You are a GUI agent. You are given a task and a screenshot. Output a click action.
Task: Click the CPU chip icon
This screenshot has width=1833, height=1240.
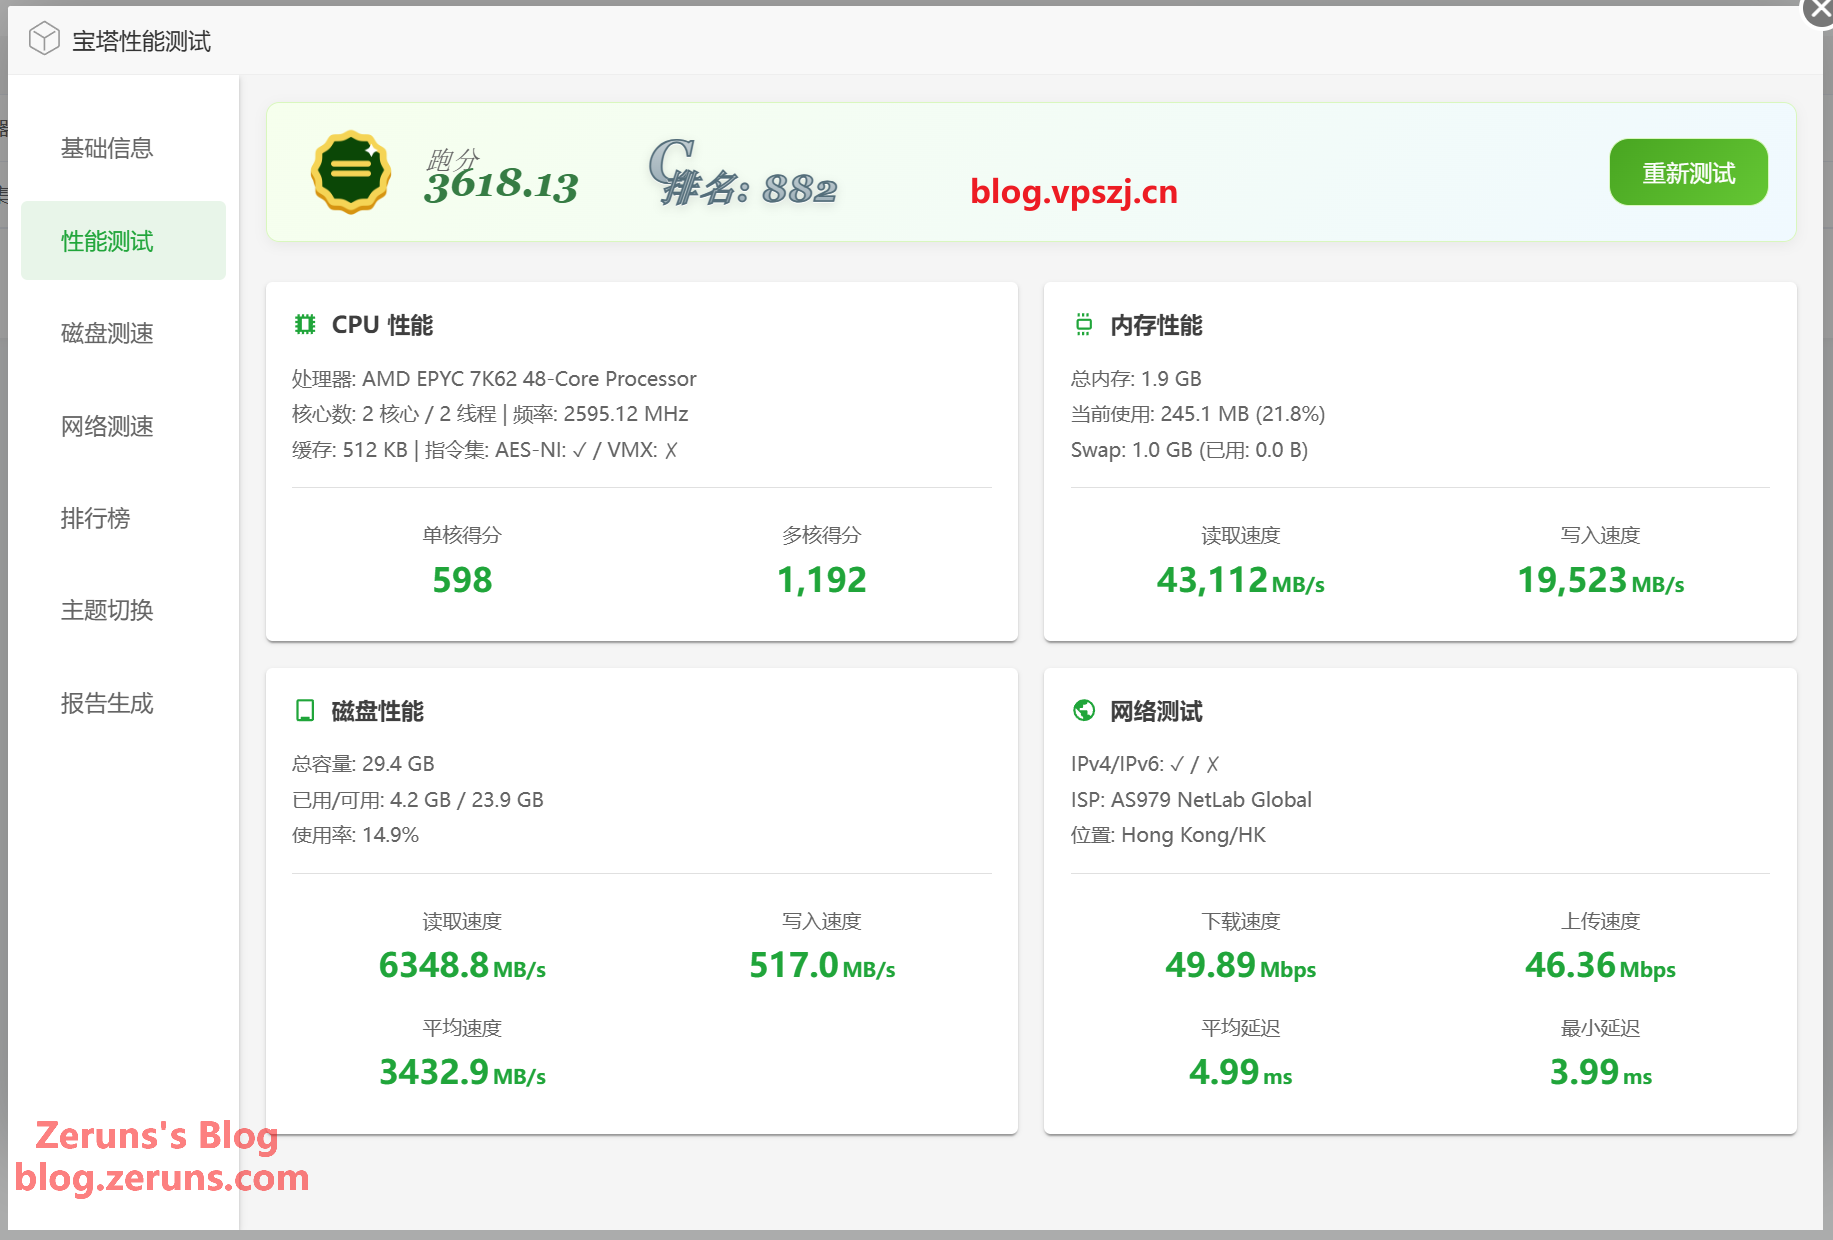(x=305, y=324)
